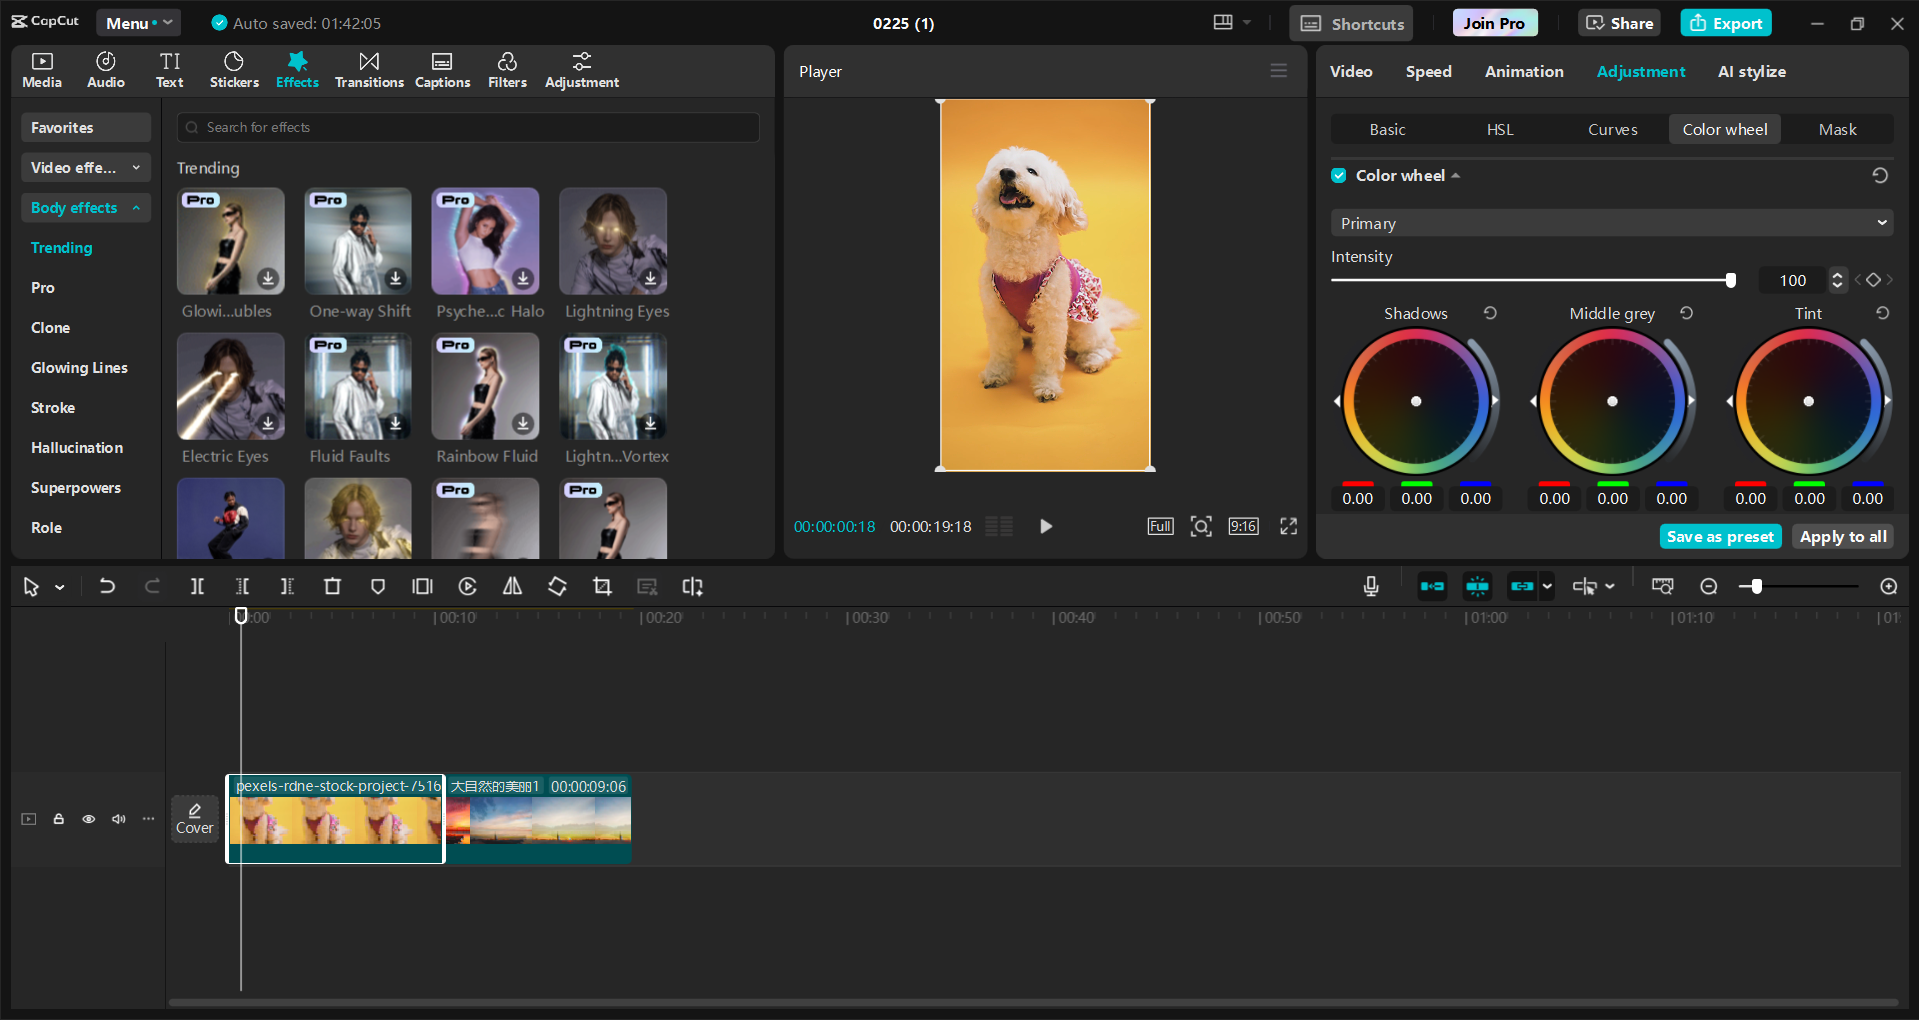This screenshot has width=1919, height=1020.
Task: Enable the Color wheel checkbox
Action: pos(1338,175)
